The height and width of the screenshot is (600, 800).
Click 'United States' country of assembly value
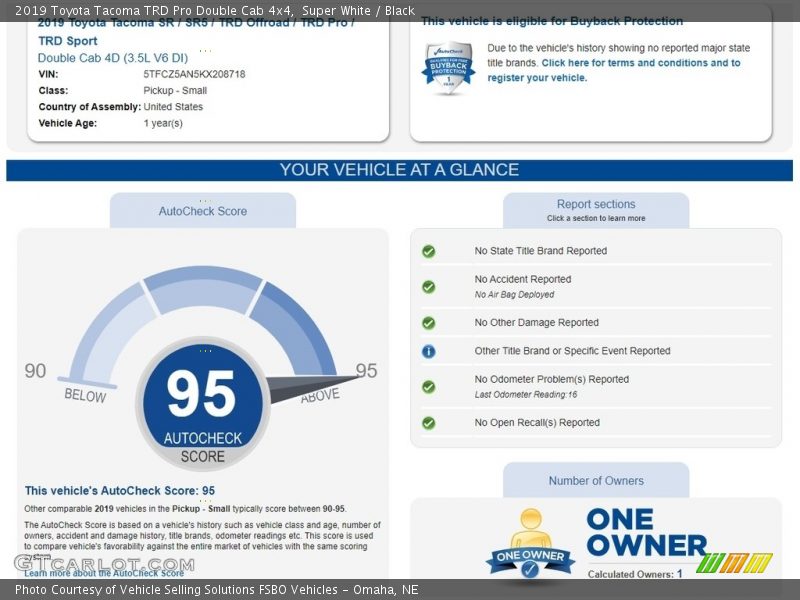tap(173, 107)
